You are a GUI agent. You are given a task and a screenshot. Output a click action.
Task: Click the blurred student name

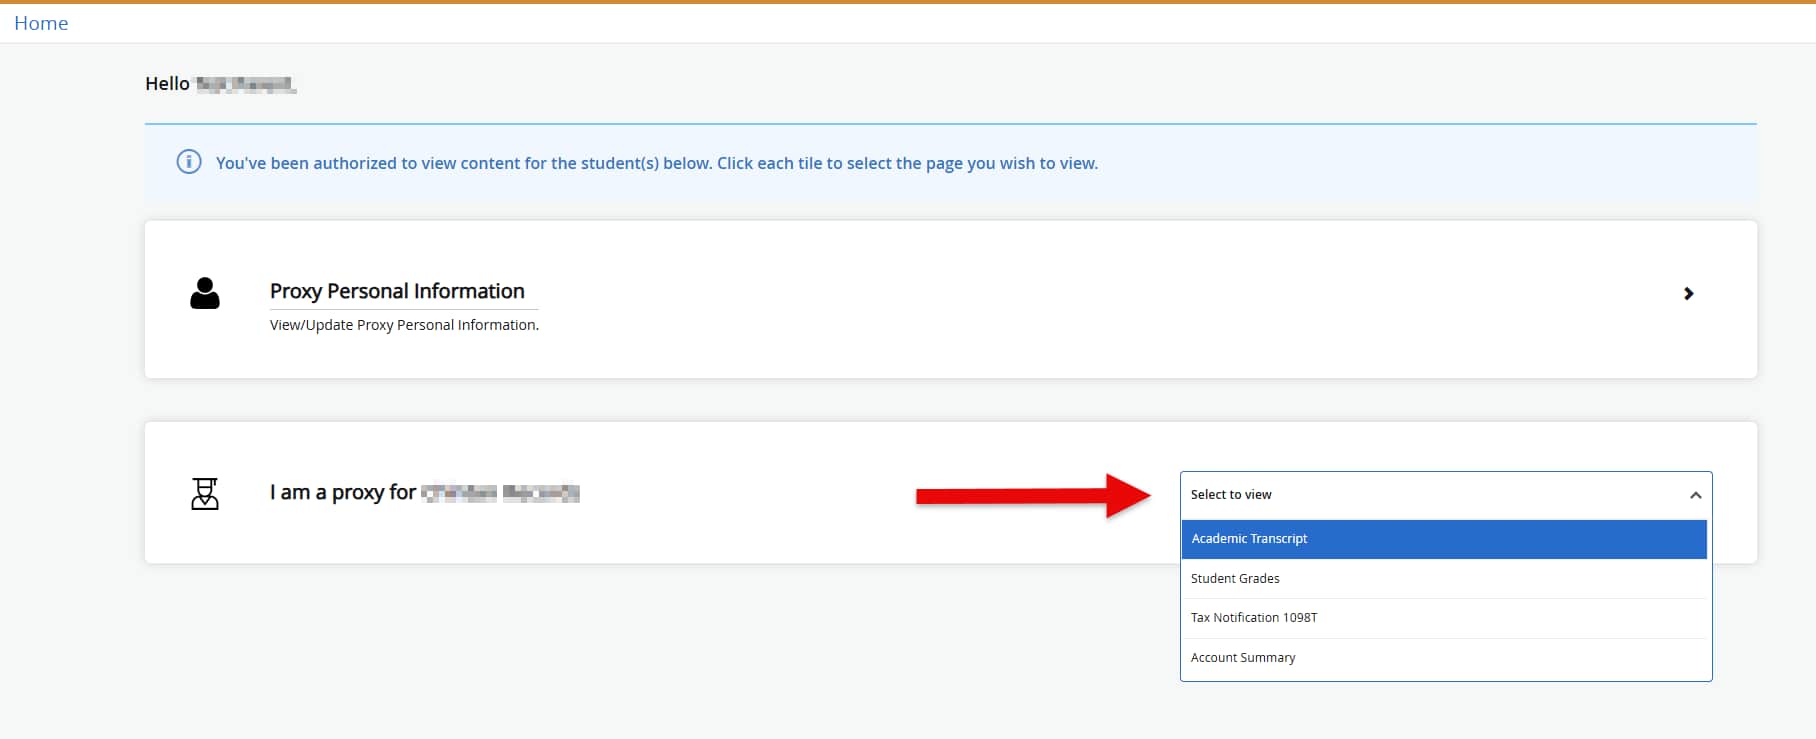pos(500,493)
